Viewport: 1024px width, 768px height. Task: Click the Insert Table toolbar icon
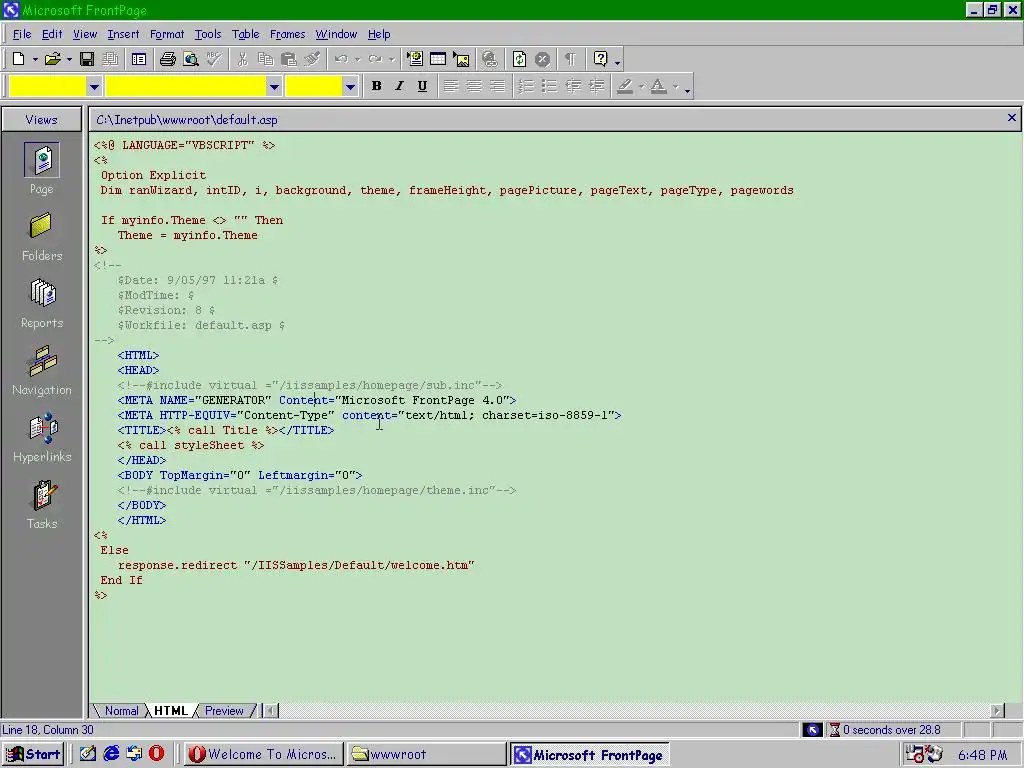tap(438, 59)
